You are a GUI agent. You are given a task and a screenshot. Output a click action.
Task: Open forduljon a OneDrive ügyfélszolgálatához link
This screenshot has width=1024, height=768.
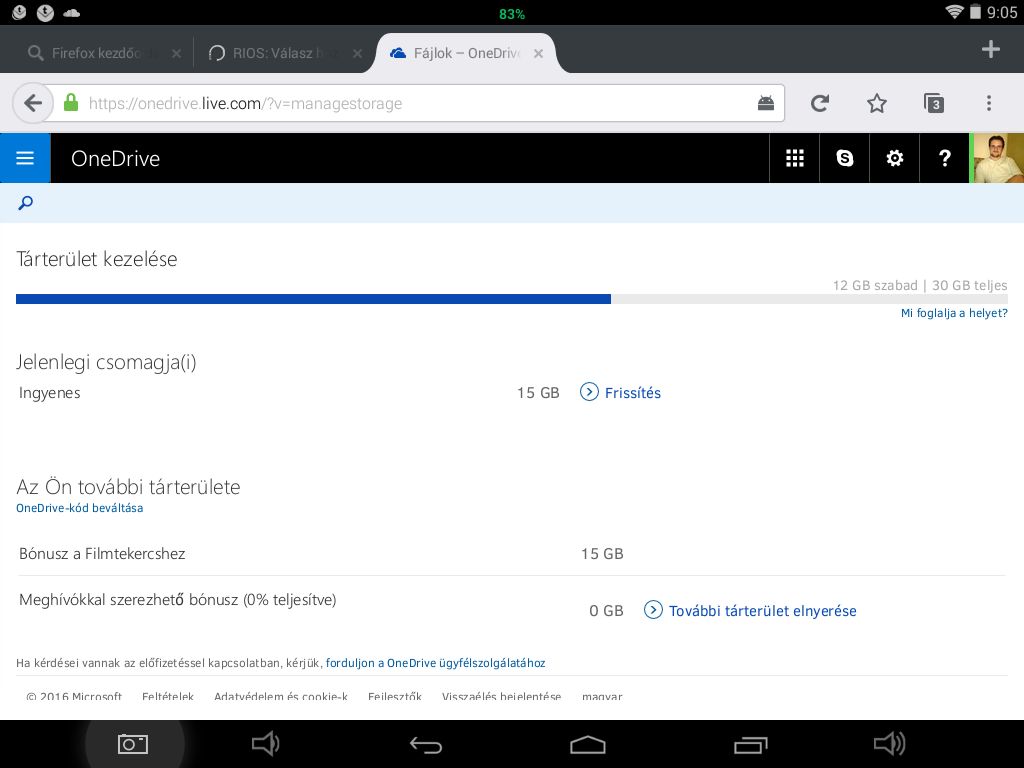435,663
